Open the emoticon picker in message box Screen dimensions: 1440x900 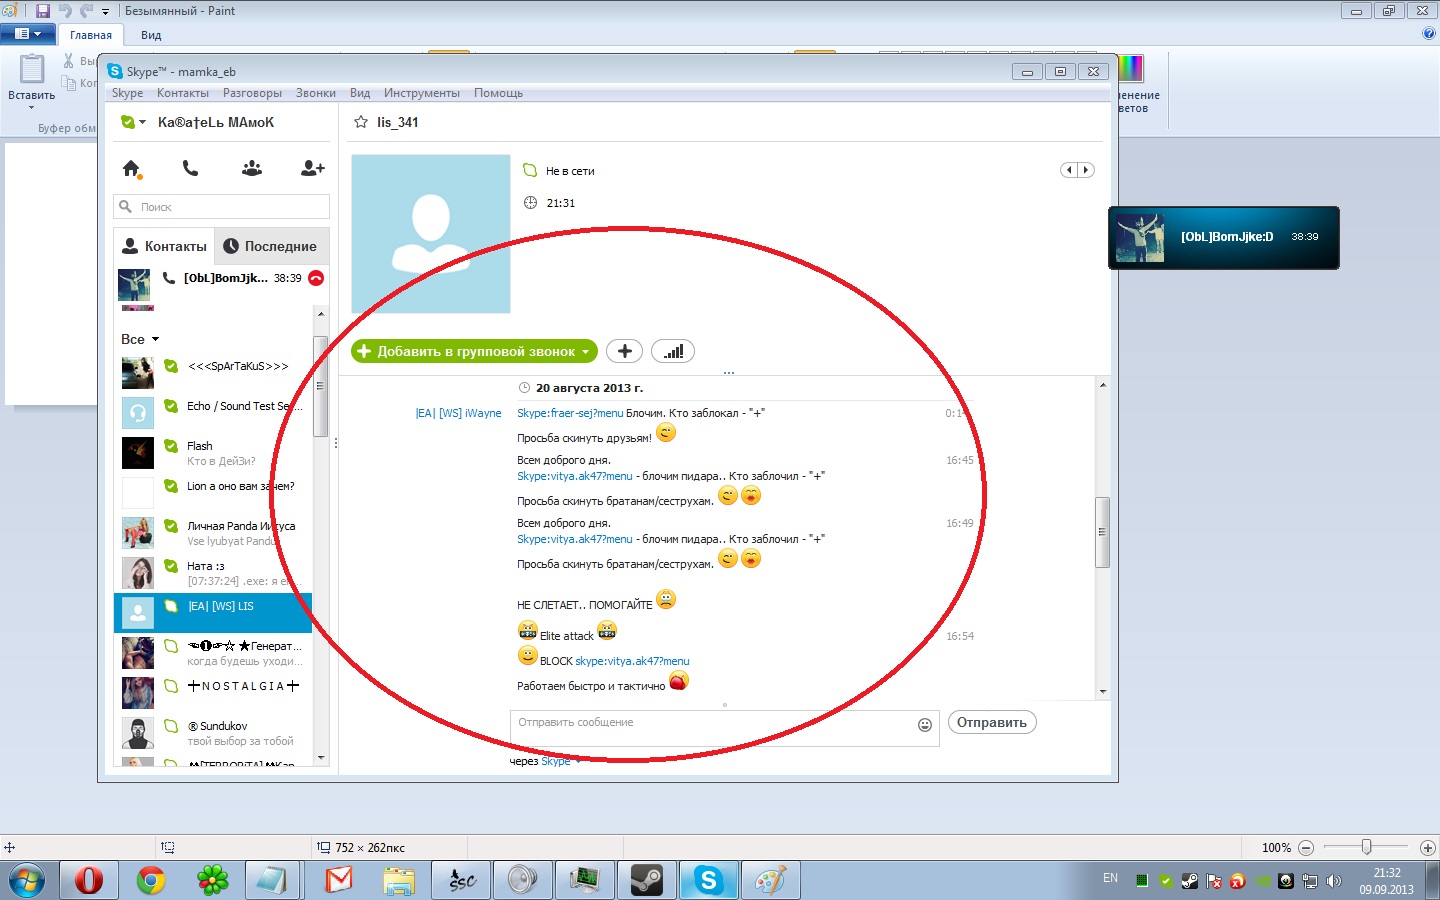(925, 725)
